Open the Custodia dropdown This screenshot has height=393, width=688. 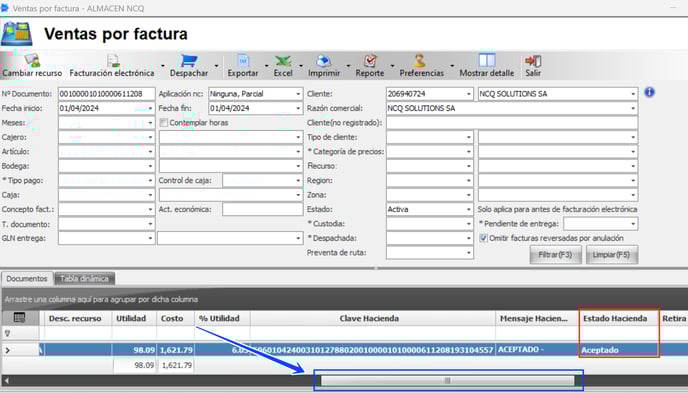pos(469,224)
